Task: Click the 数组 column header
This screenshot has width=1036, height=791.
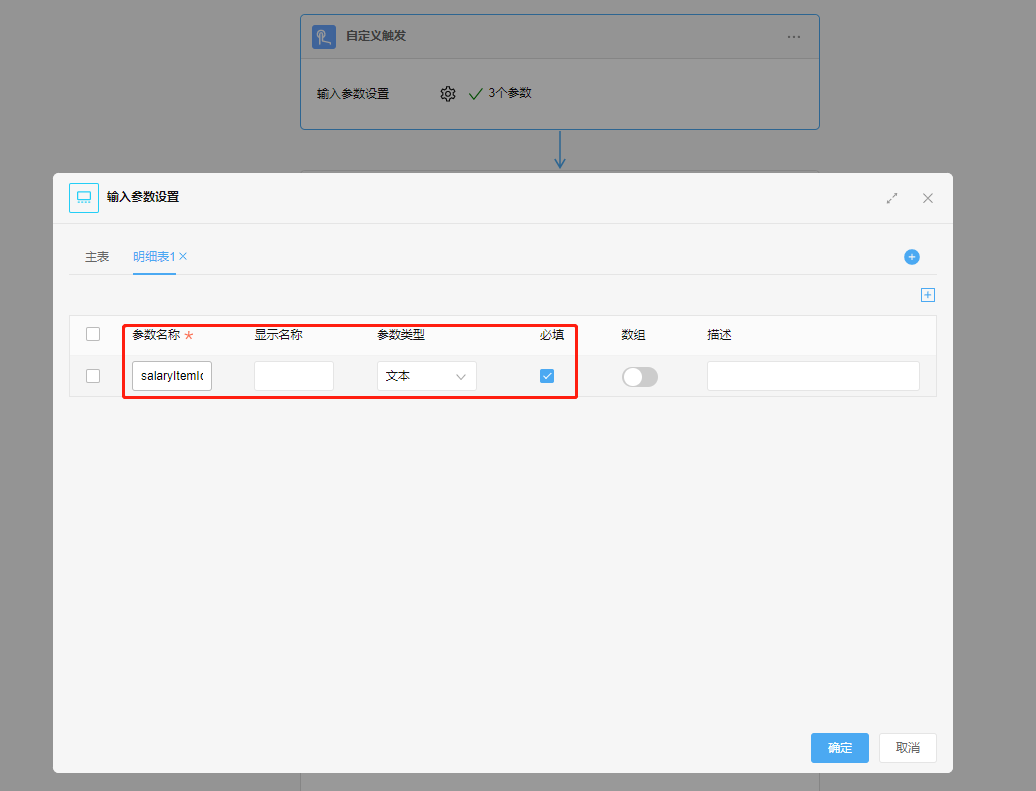Action: click(x=633, y=335)
